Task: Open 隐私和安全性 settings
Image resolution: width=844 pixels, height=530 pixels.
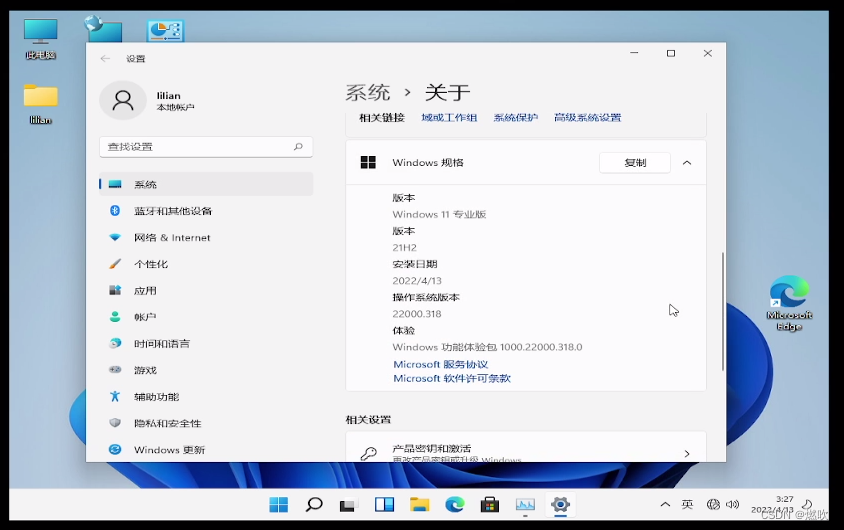Action: point(206,423)
